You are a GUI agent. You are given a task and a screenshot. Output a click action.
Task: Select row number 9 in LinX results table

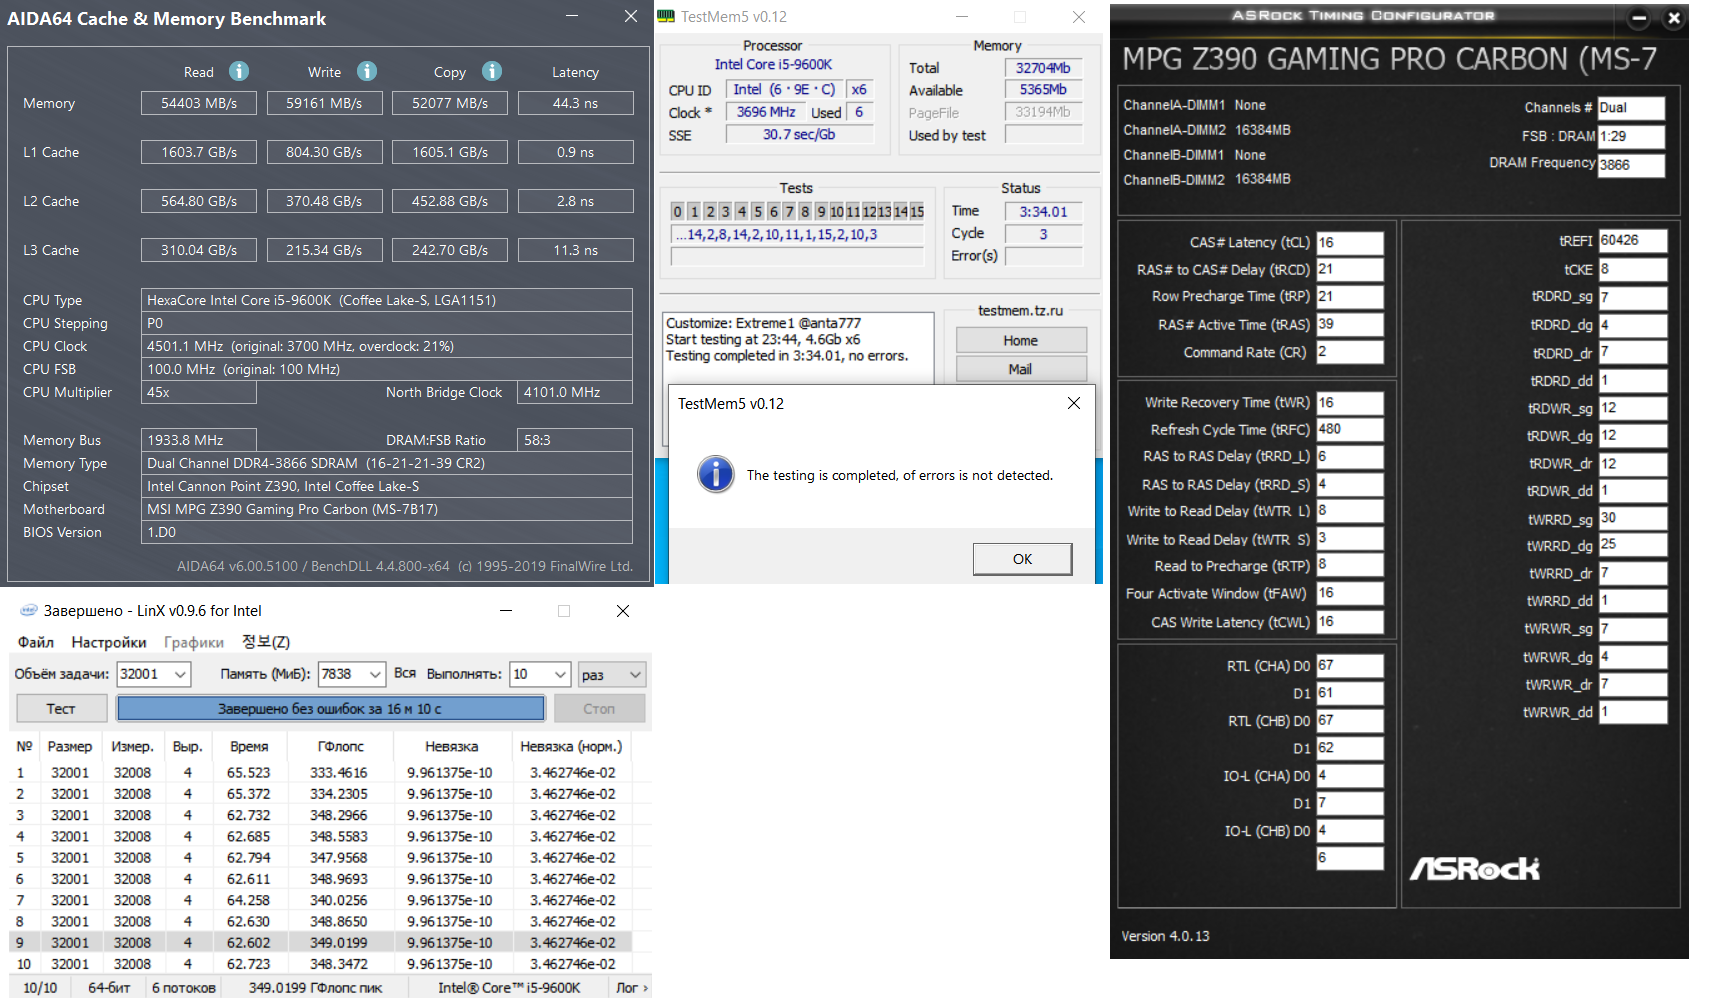pos(320,942)
